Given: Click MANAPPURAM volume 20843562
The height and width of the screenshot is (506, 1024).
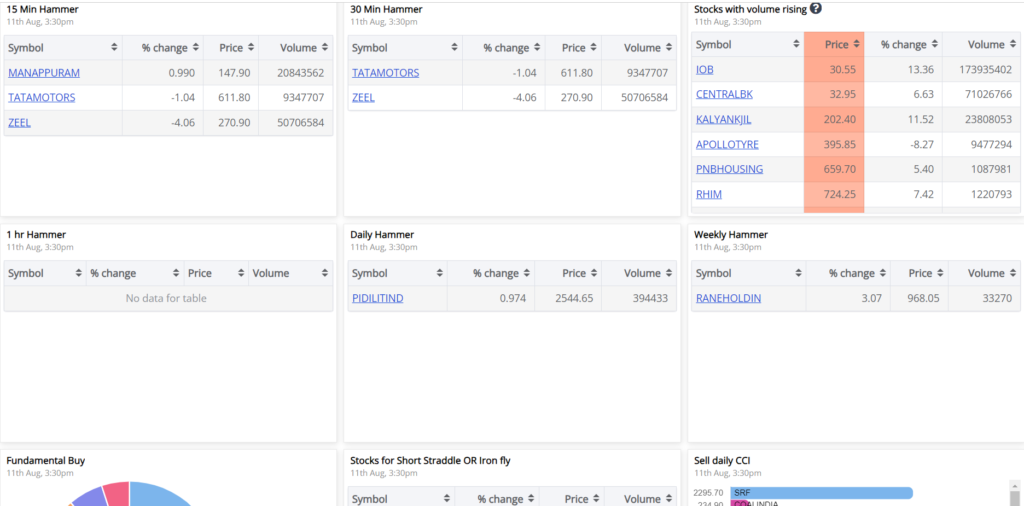Looking at the screenshot, I should click(300, 72).
